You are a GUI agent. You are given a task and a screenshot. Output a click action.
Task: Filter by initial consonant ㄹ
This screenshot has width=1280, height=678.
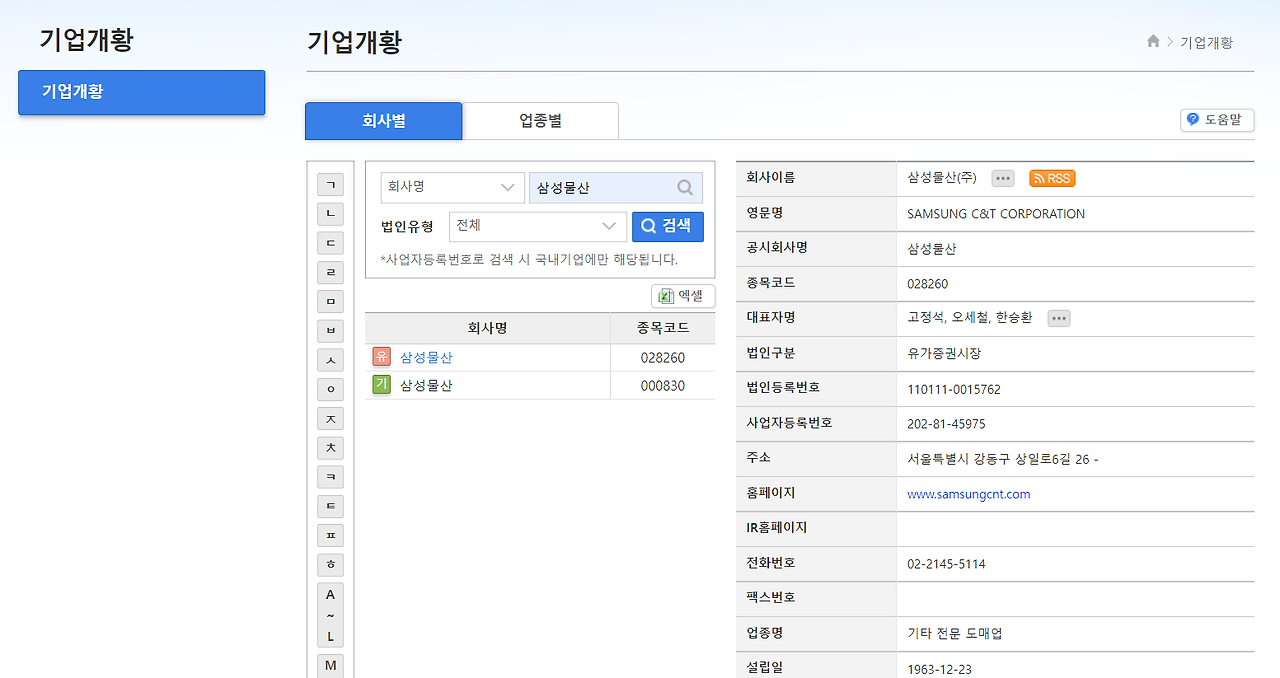(331, 271)
